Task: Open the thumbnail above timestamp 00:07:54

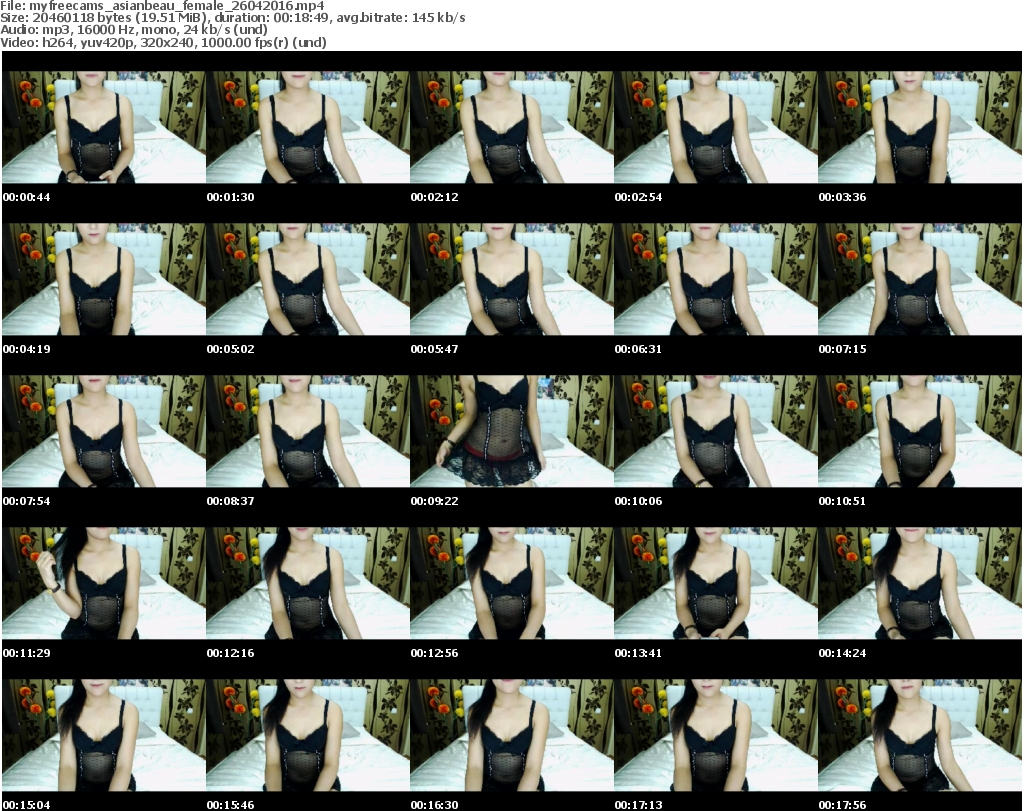Action: tap(104, 432)
